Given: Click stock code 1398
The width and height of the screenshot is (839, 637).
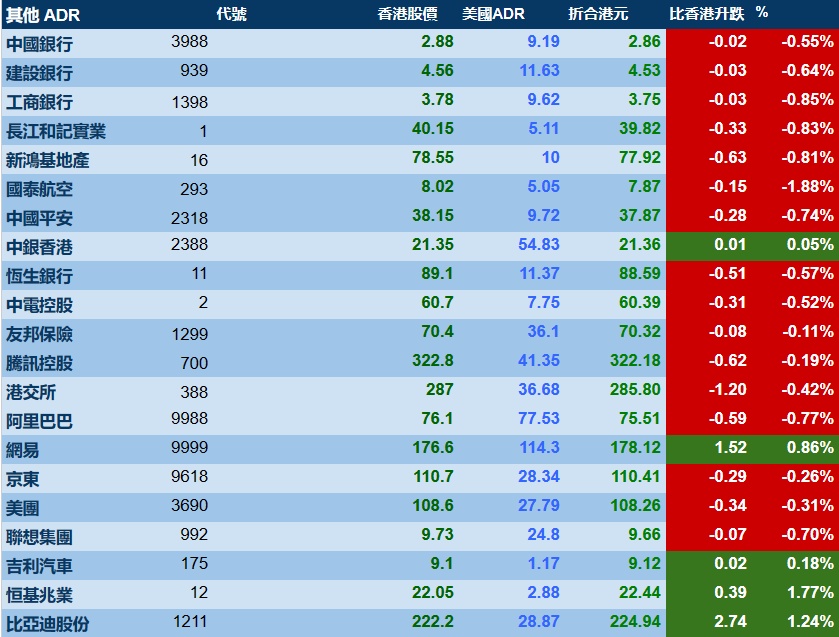Looking at the screenshot, I should 189,102.
